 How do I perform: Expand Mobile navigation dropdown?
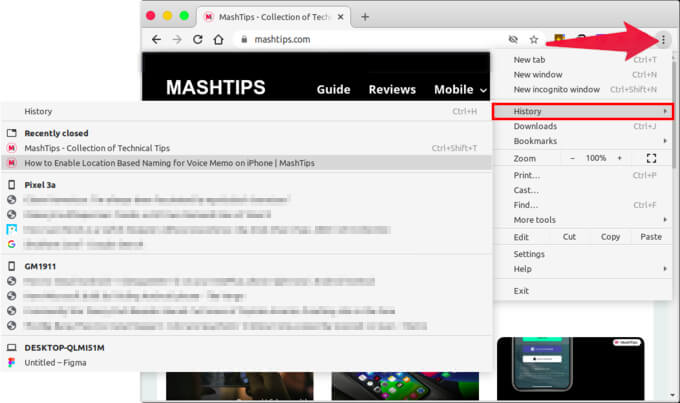(461, 89)
